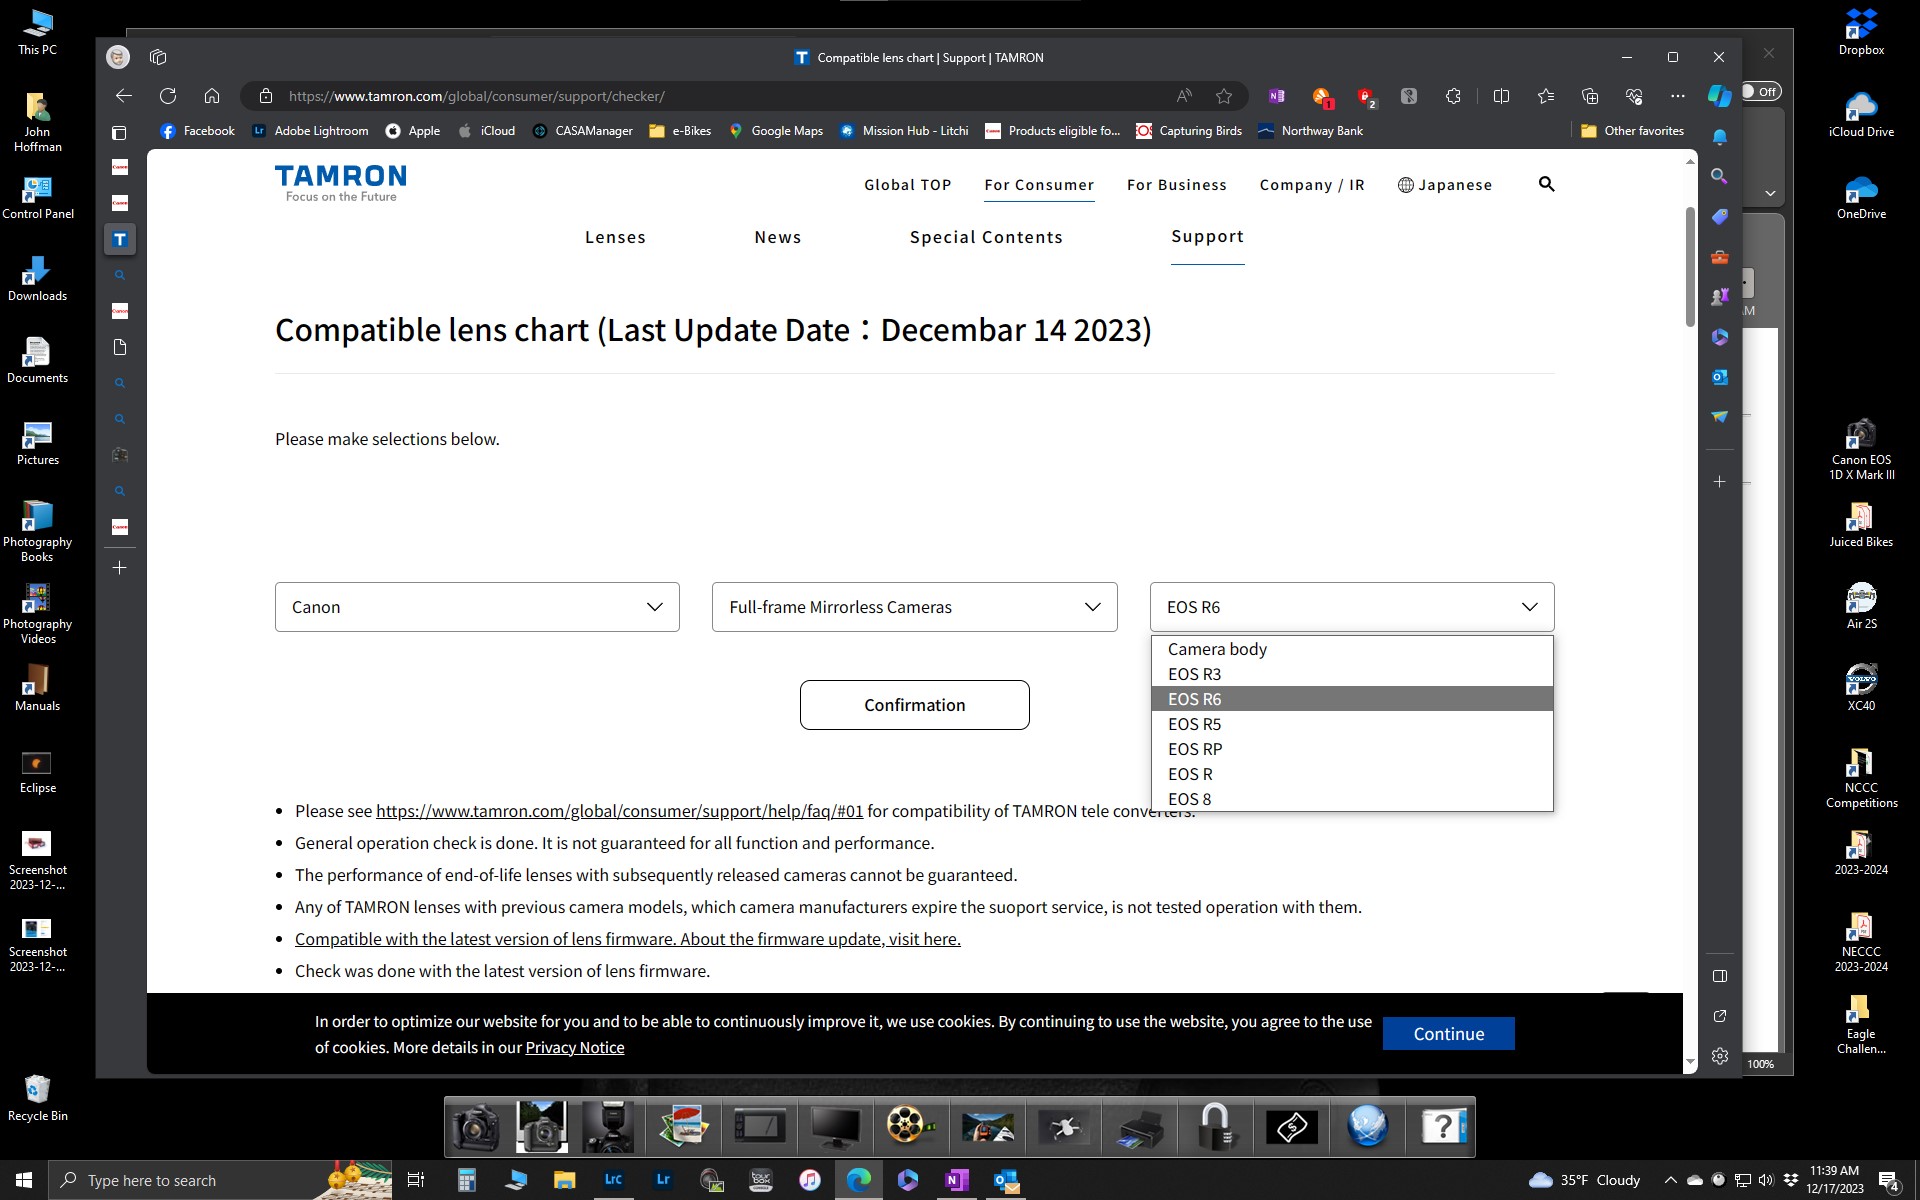Refresh the page with reload icon
Viewport: 1920px width, 1200px height.
point(168,96)
